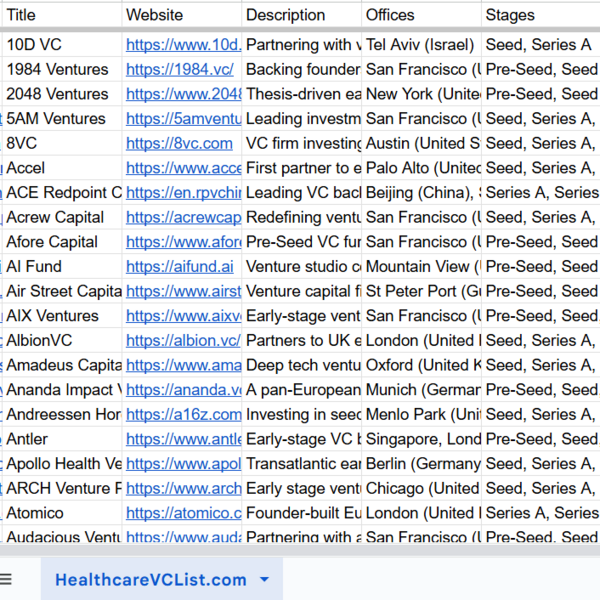Select the Afore Capital title cell
Screen dimensions: 600x600
coord(62,242)
